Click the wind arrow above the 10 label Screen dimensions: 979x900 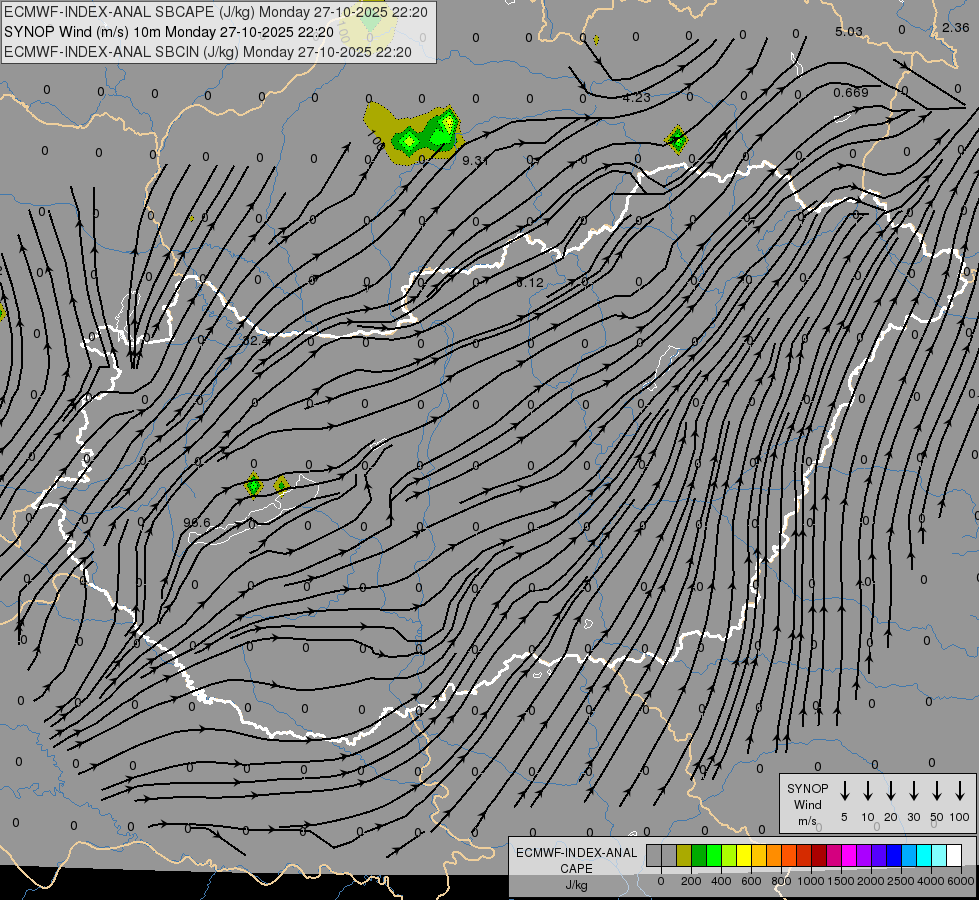(x=867, y=791)
